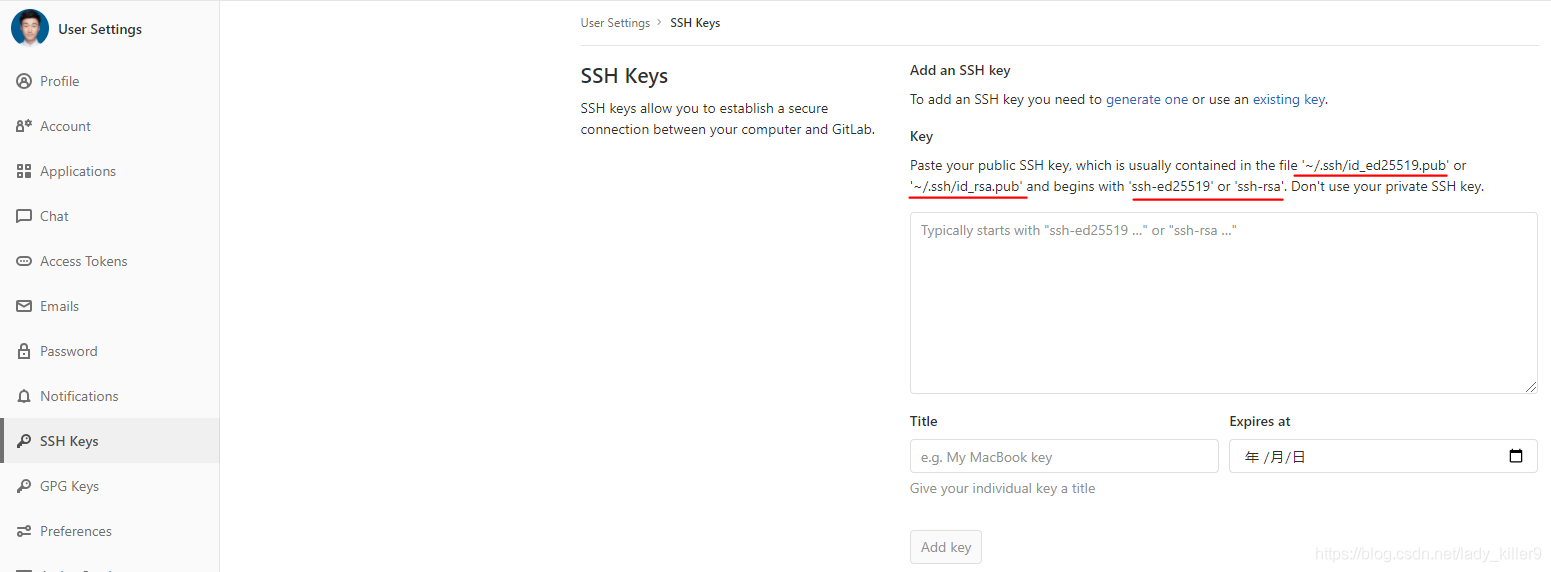Open Password settings

[x=110, y=351]
